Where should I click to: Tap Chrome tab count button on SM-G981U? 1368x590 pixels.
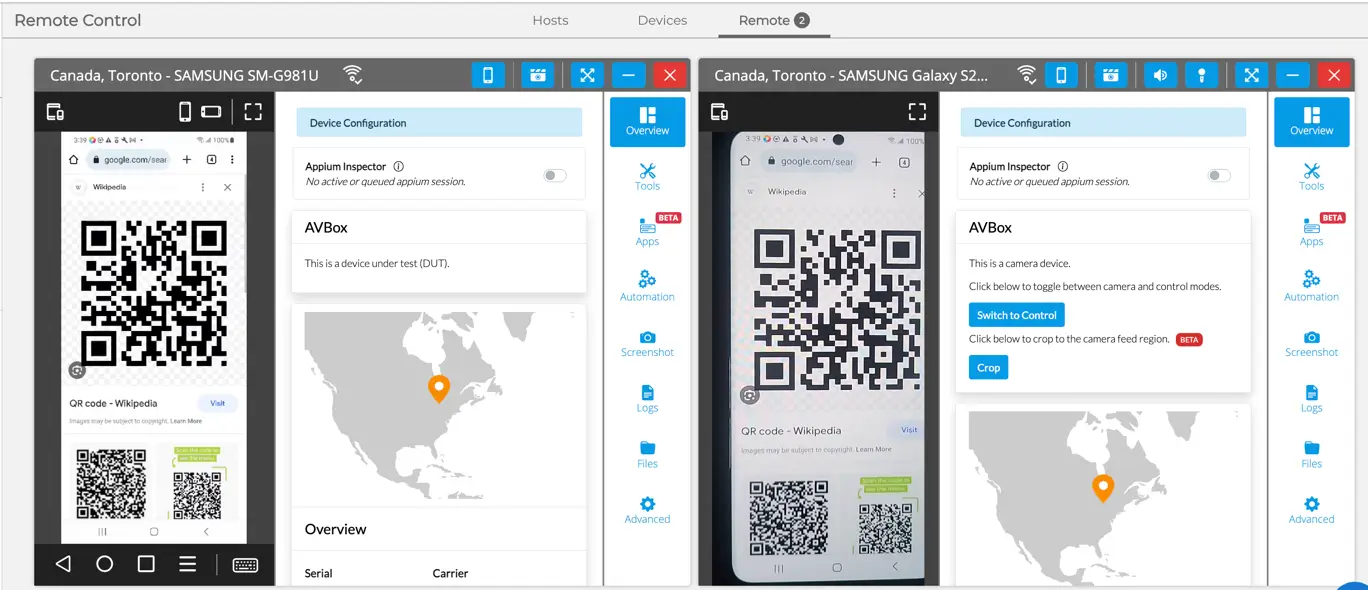(212, 160)
